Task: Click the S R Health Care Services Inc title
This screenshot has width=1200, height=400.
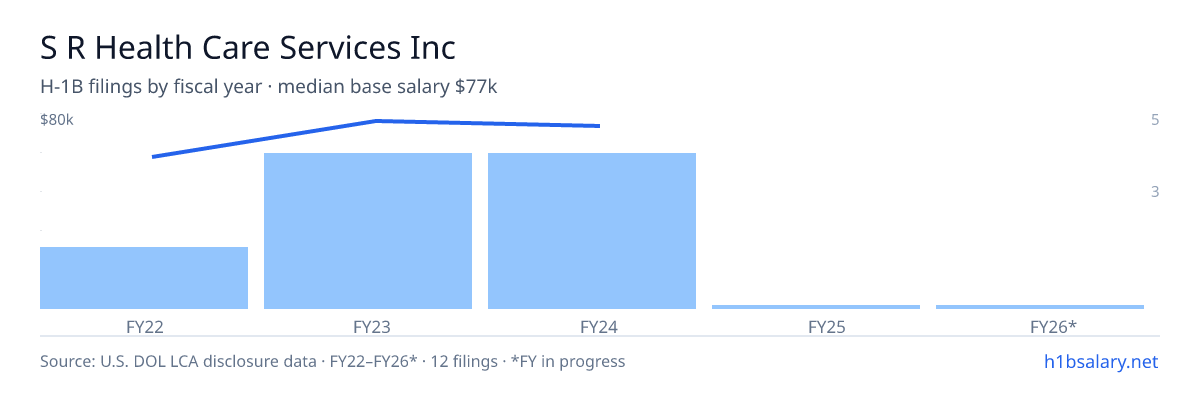Action: coord(248,47)
